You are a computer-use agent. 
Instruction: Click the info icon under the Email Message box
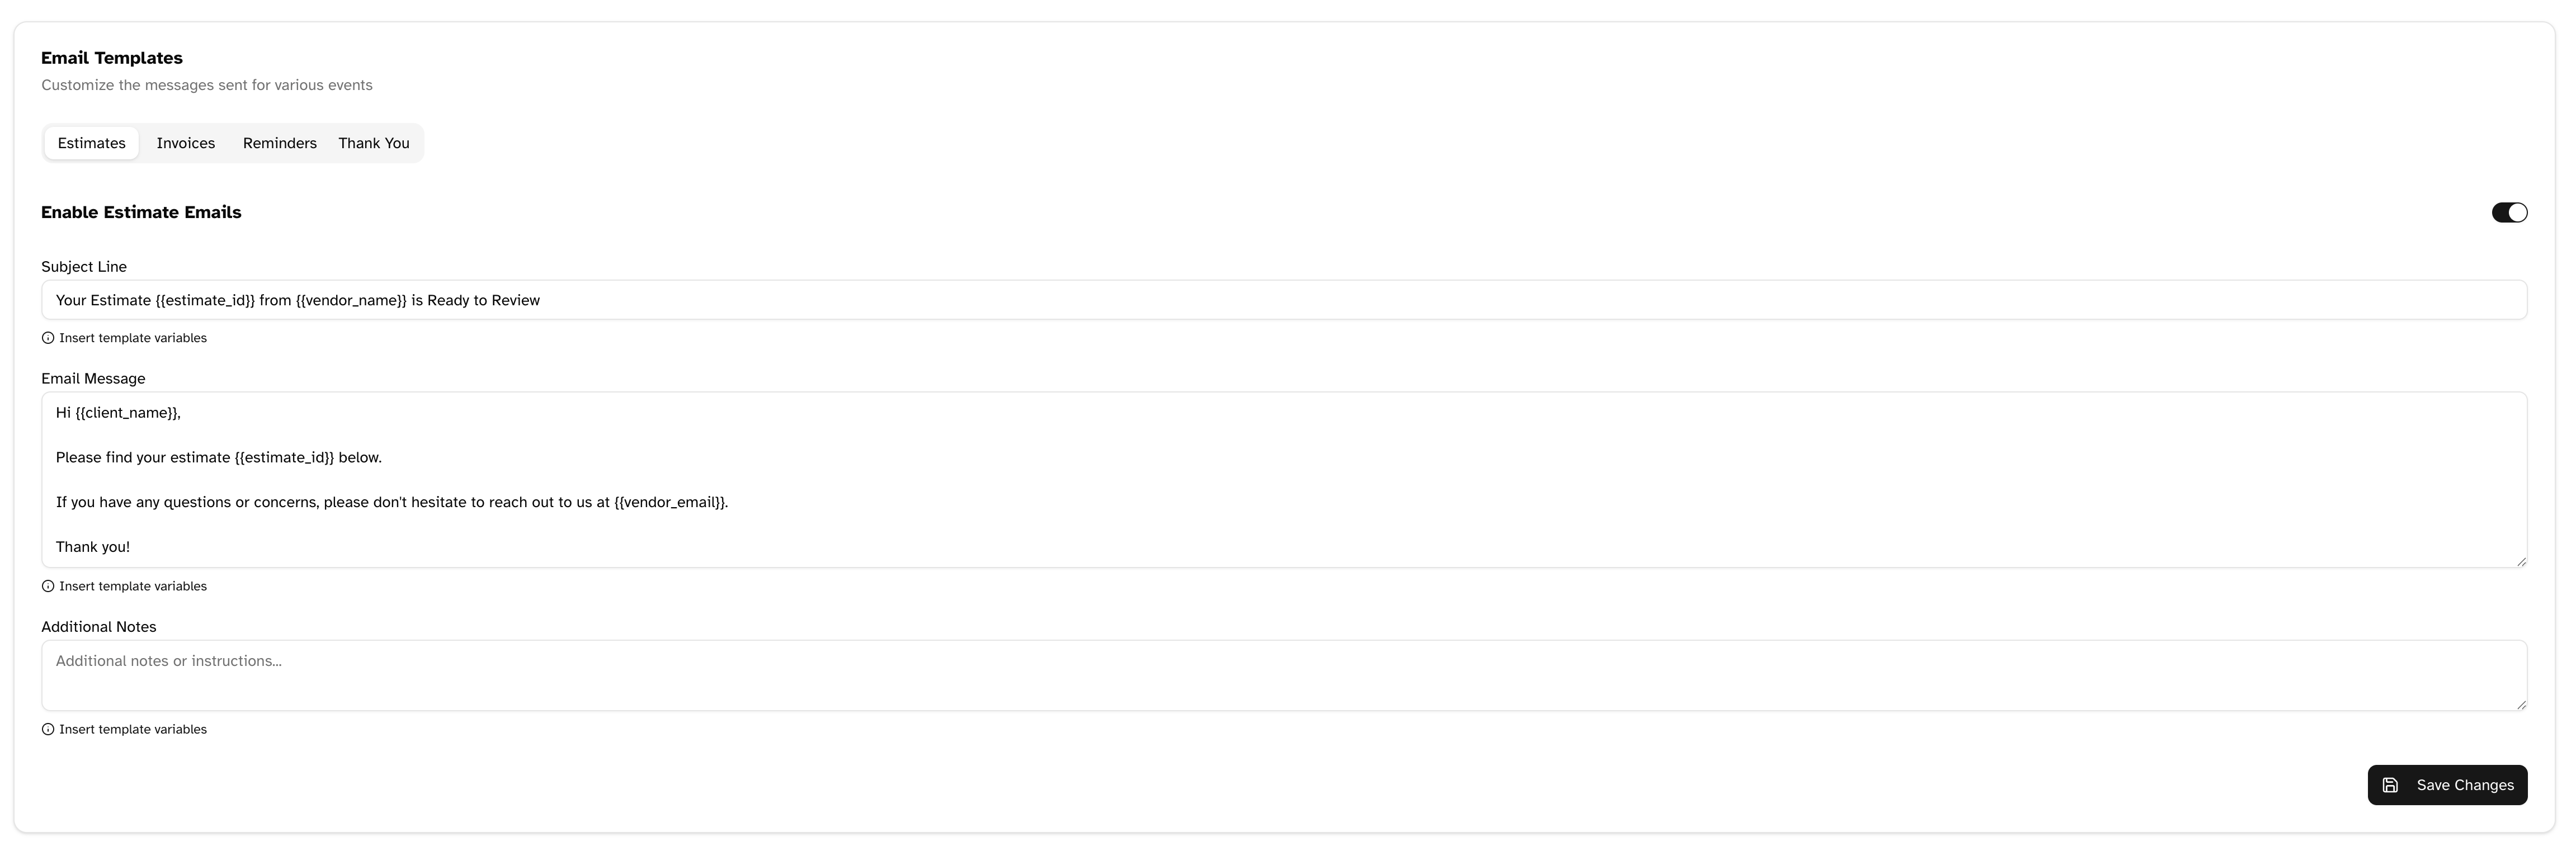(x=48, y=585)
